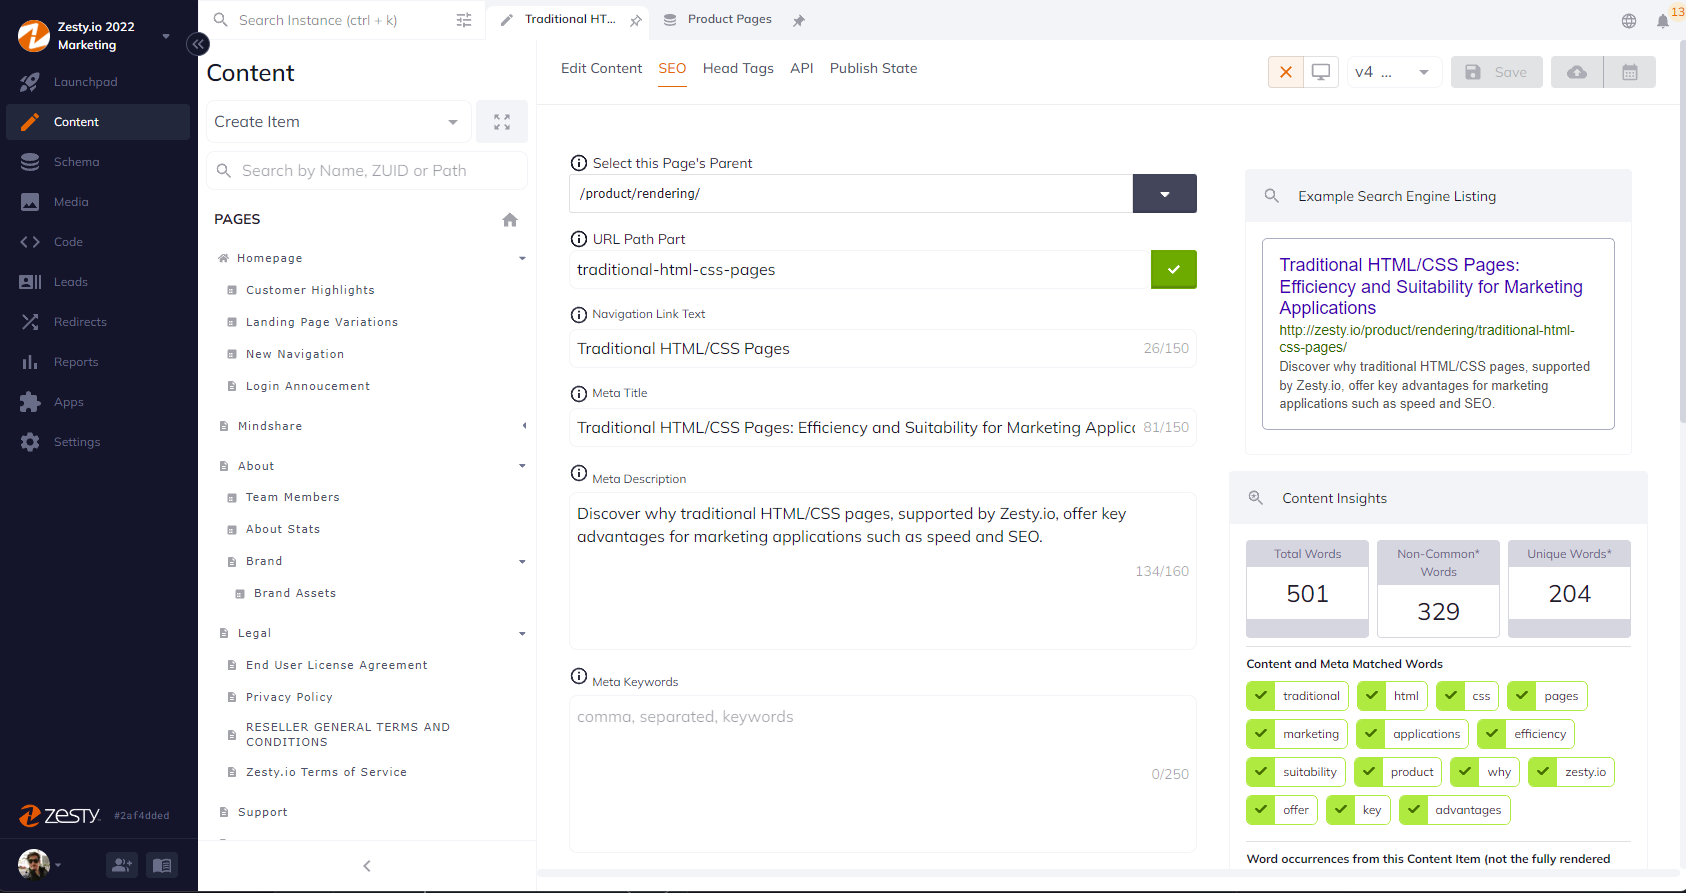Open the Create Item dropdown
This screenshot has height=893, width=1686.
point(338,122)
